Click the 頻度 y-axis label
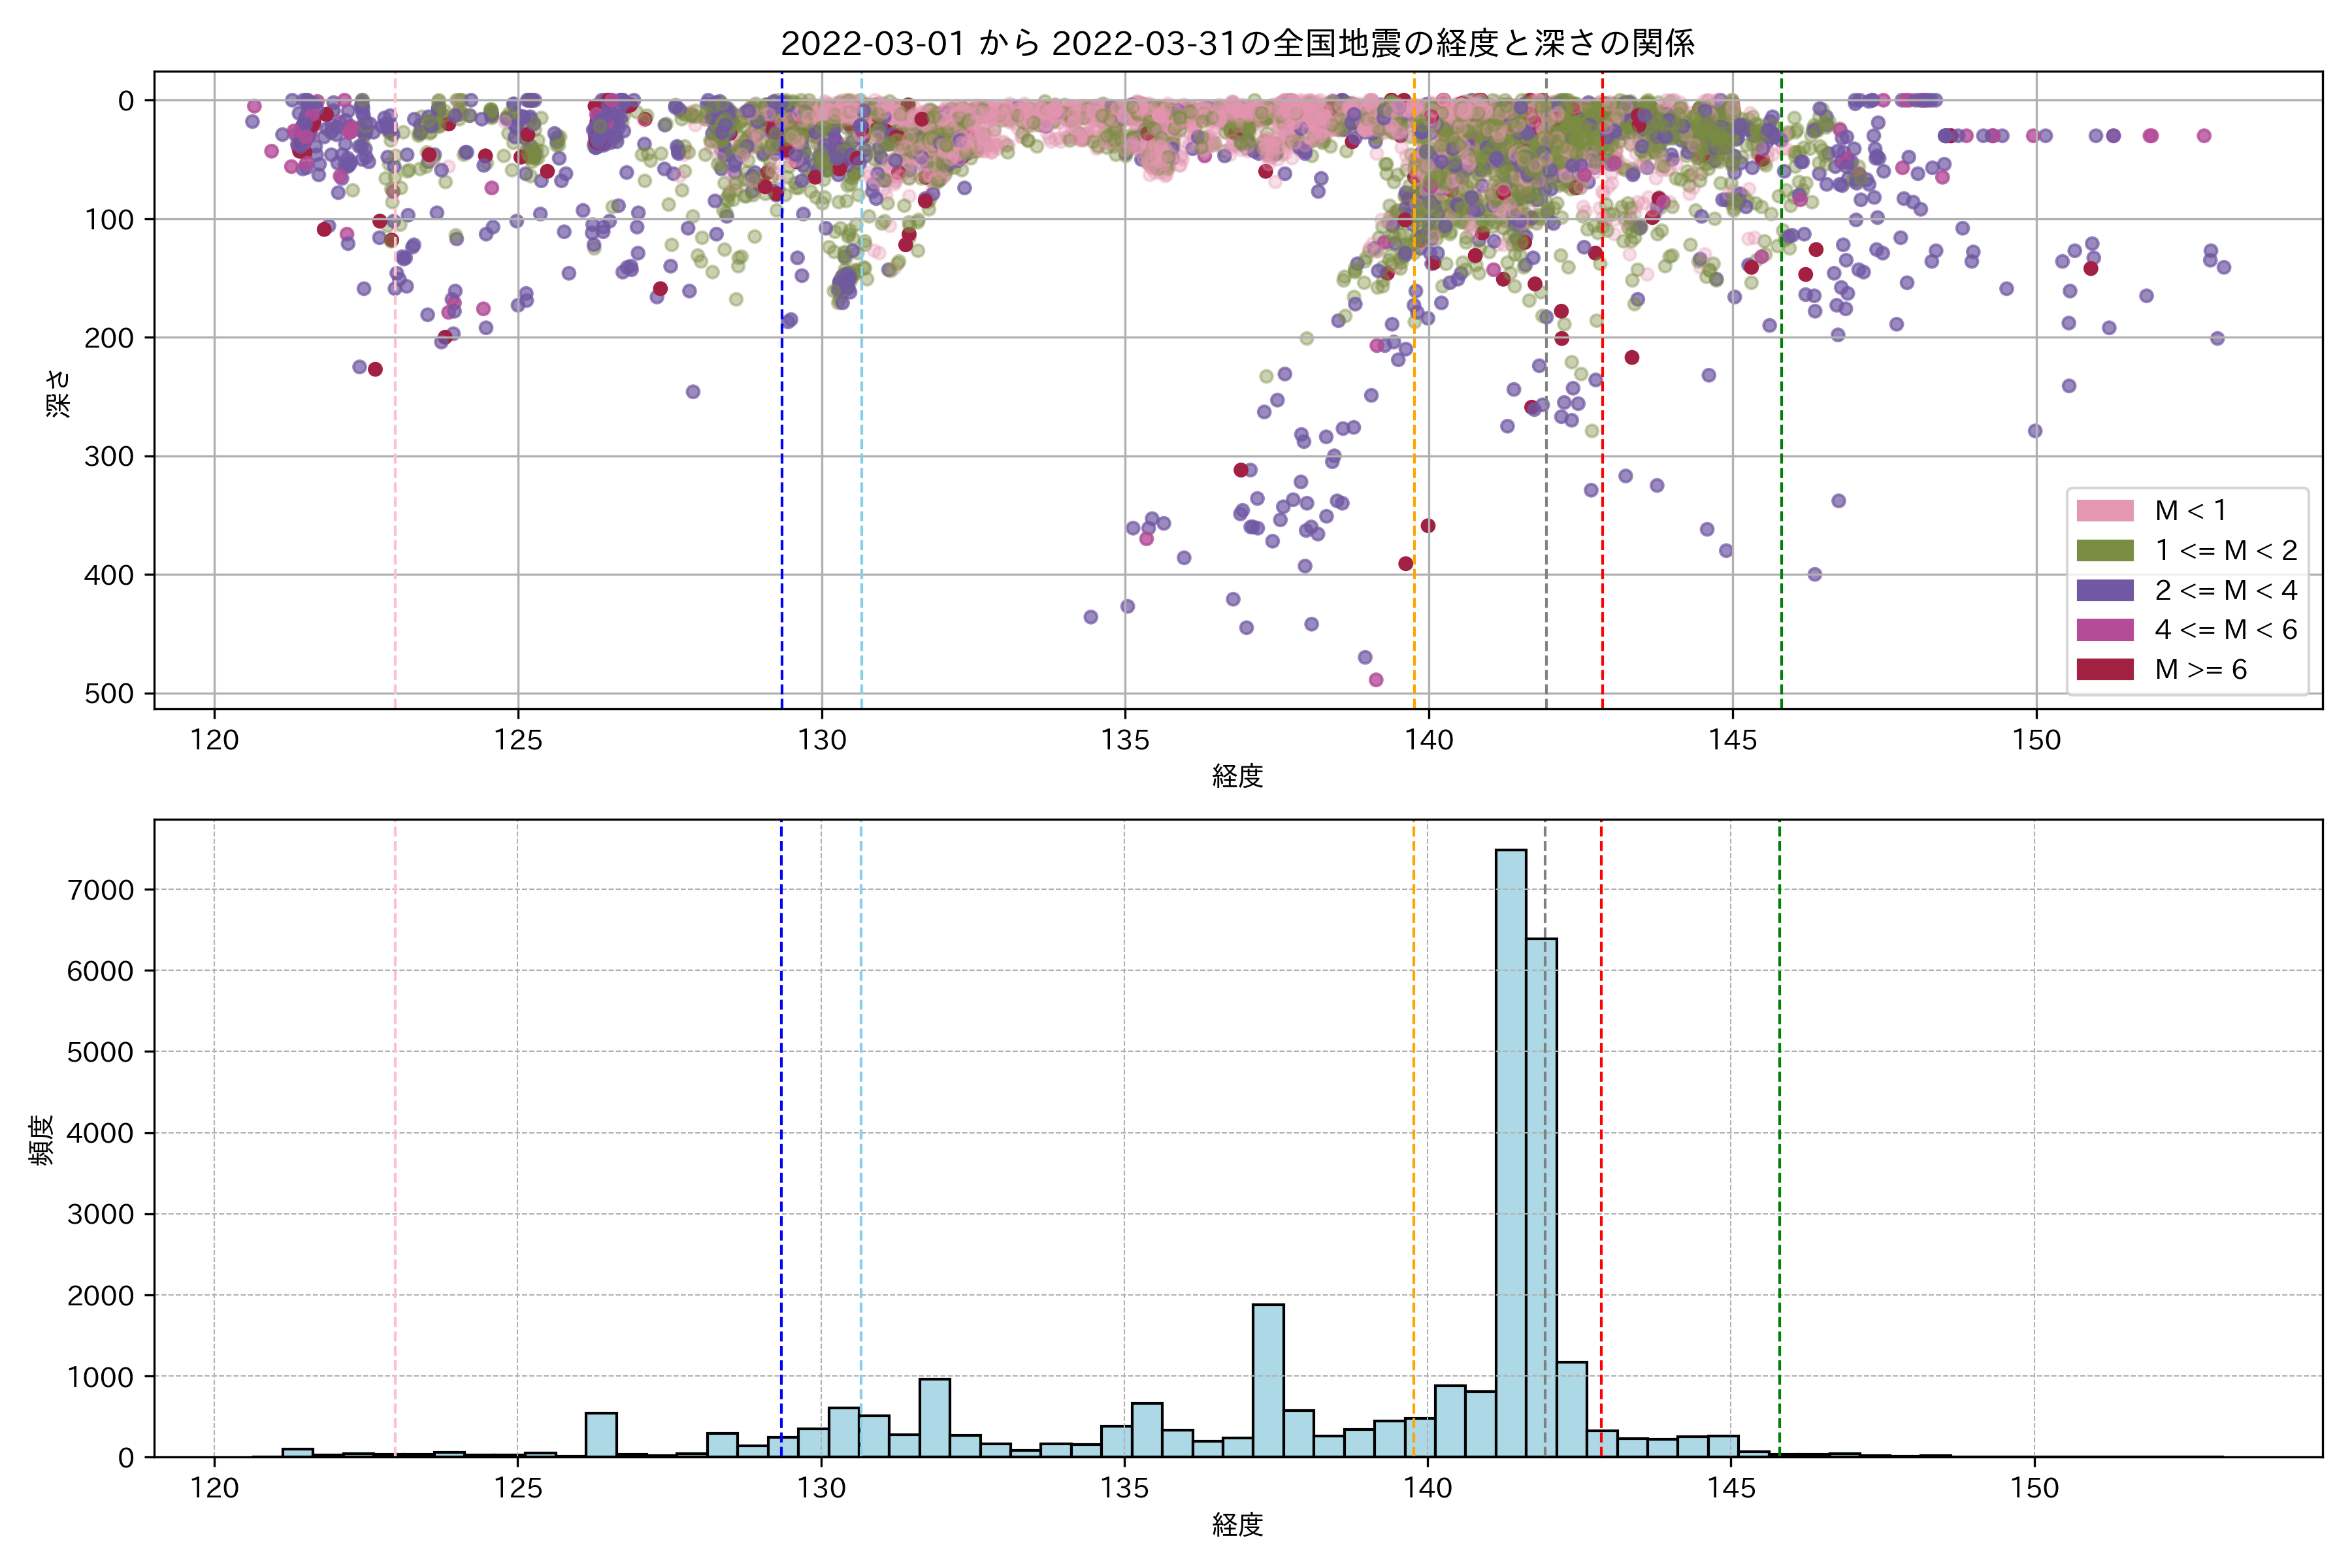The height and width of the screenshot is (1568, 2352). tap(42, 1140)
